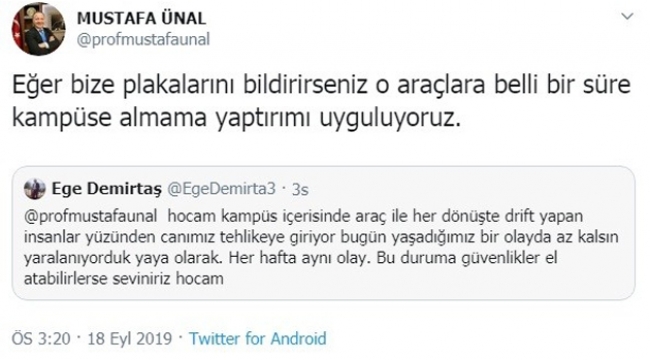Select the quoted line starting 'yaralanıyorduk yaya olarak'
The image size is (650, 360).
291,258
